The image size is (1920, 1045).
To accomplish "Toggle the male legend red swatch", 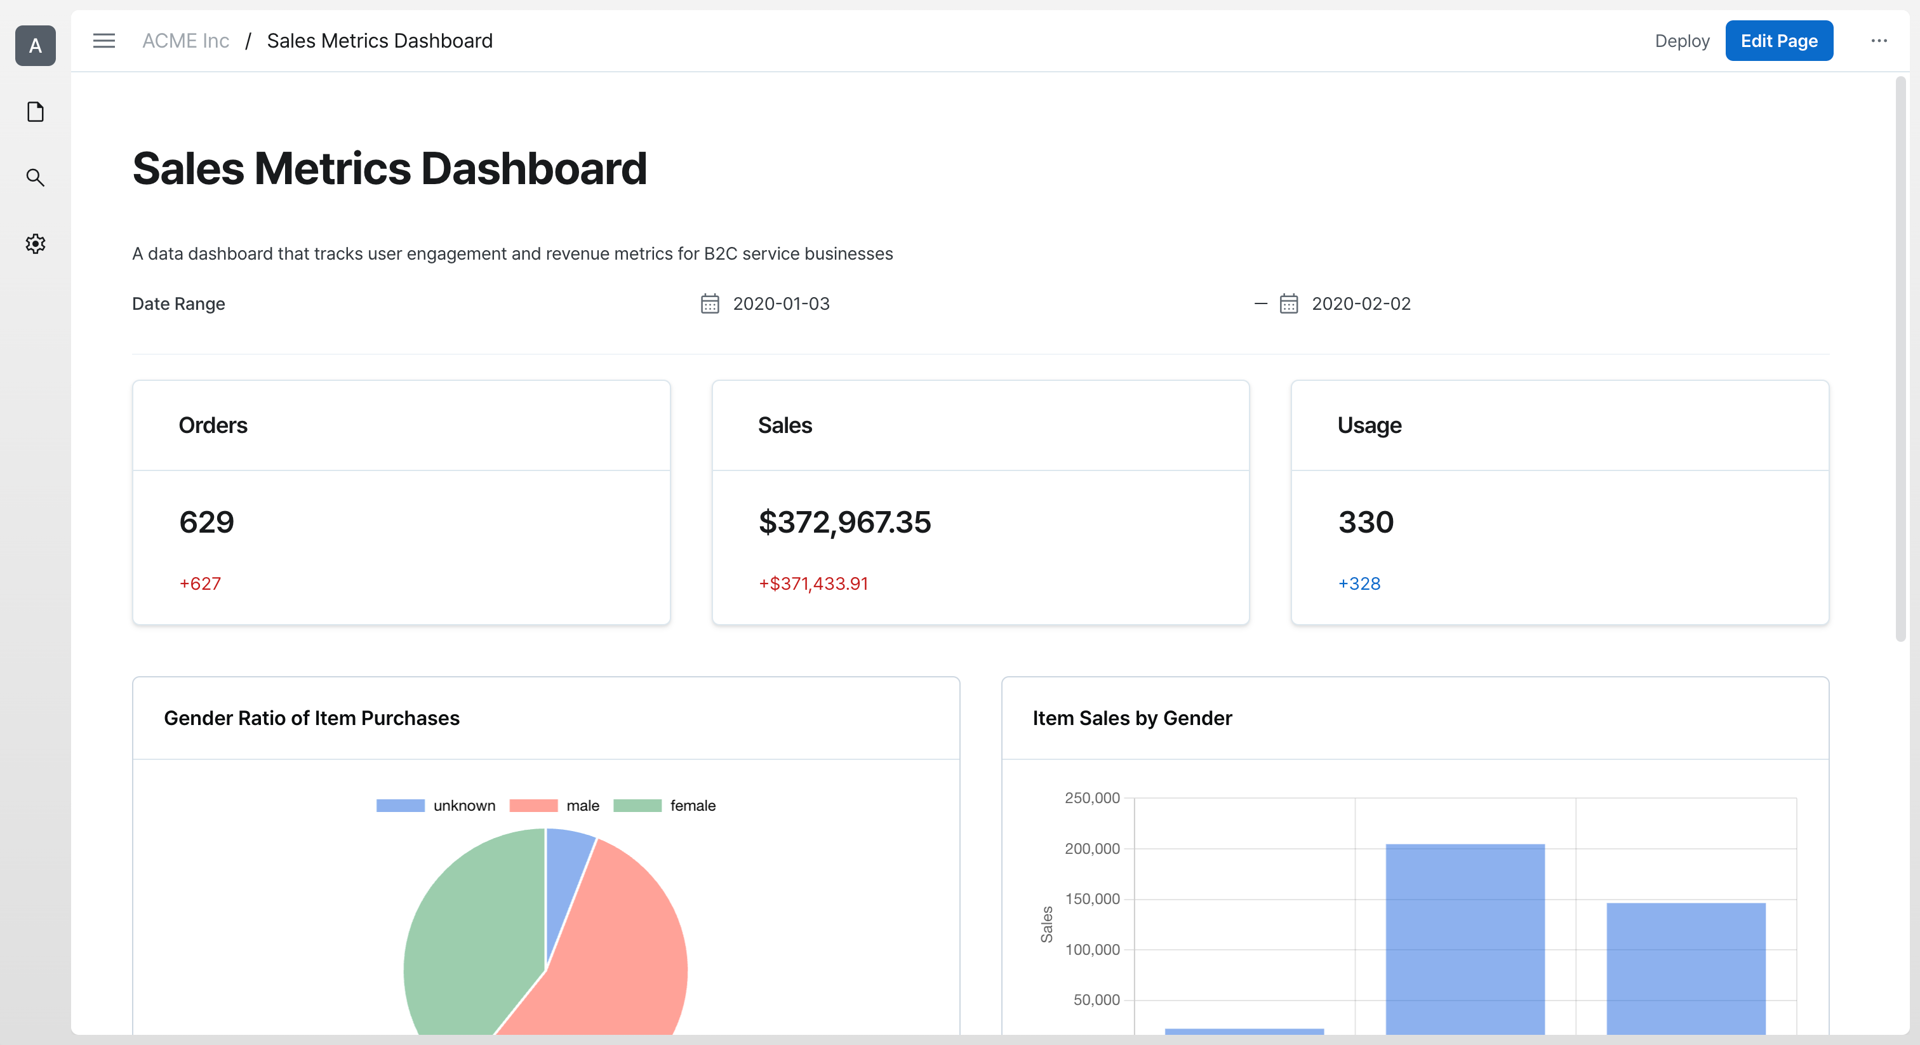I will [x=533, y=806].
